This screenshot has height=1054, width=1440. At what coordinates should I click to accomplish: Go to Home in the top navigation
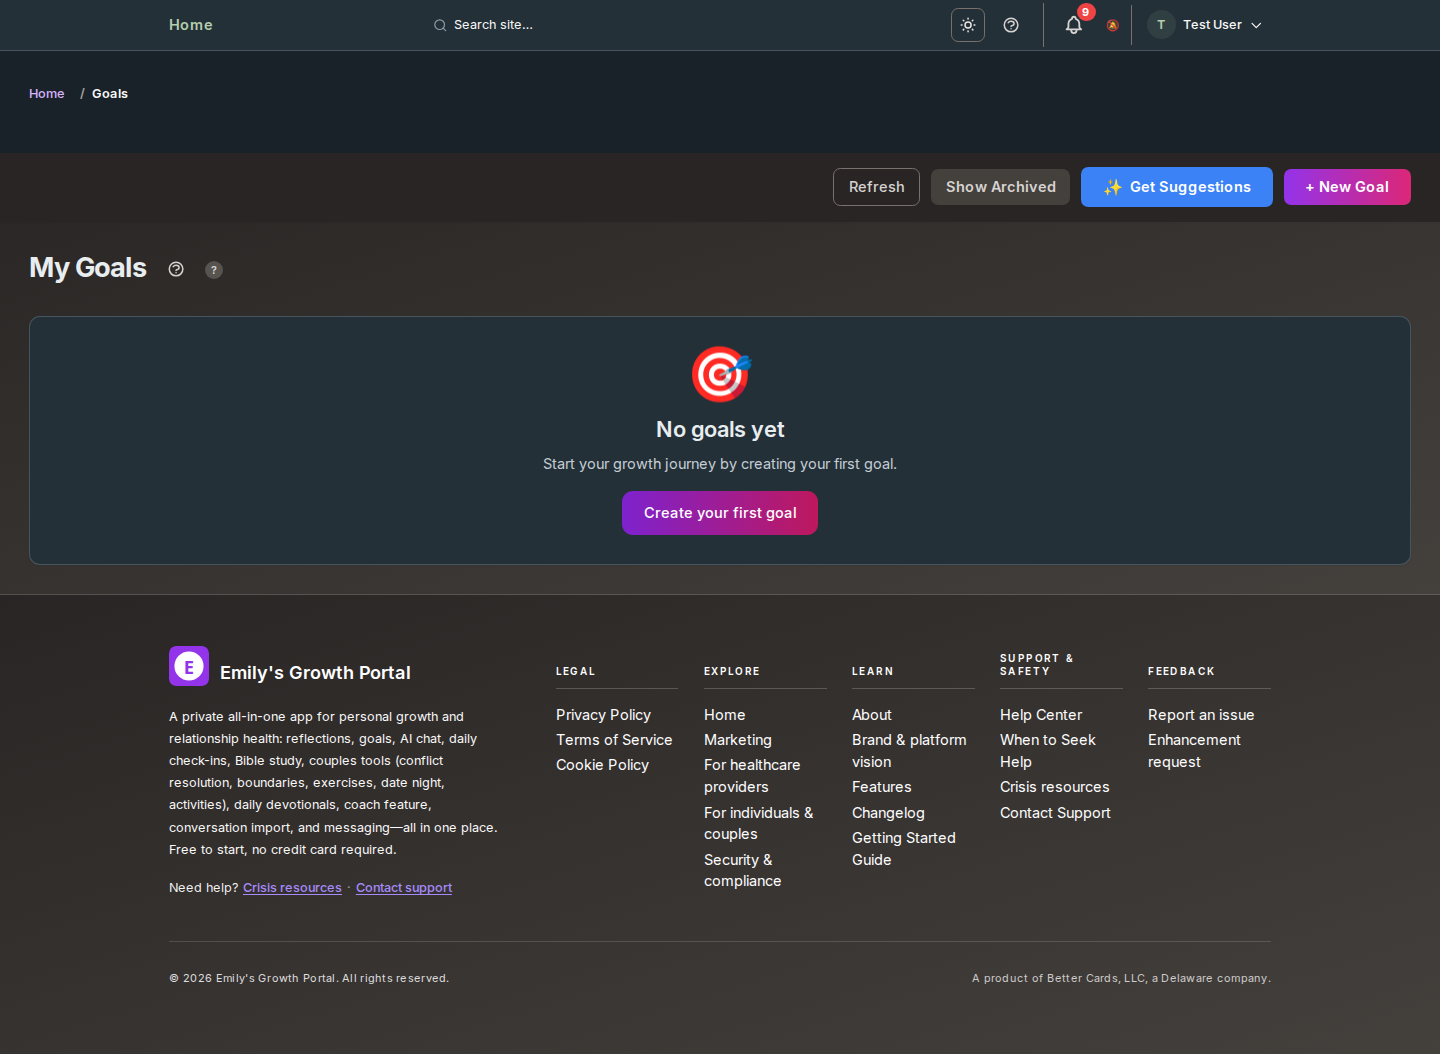pyautogui.click(x=190, y=25)
